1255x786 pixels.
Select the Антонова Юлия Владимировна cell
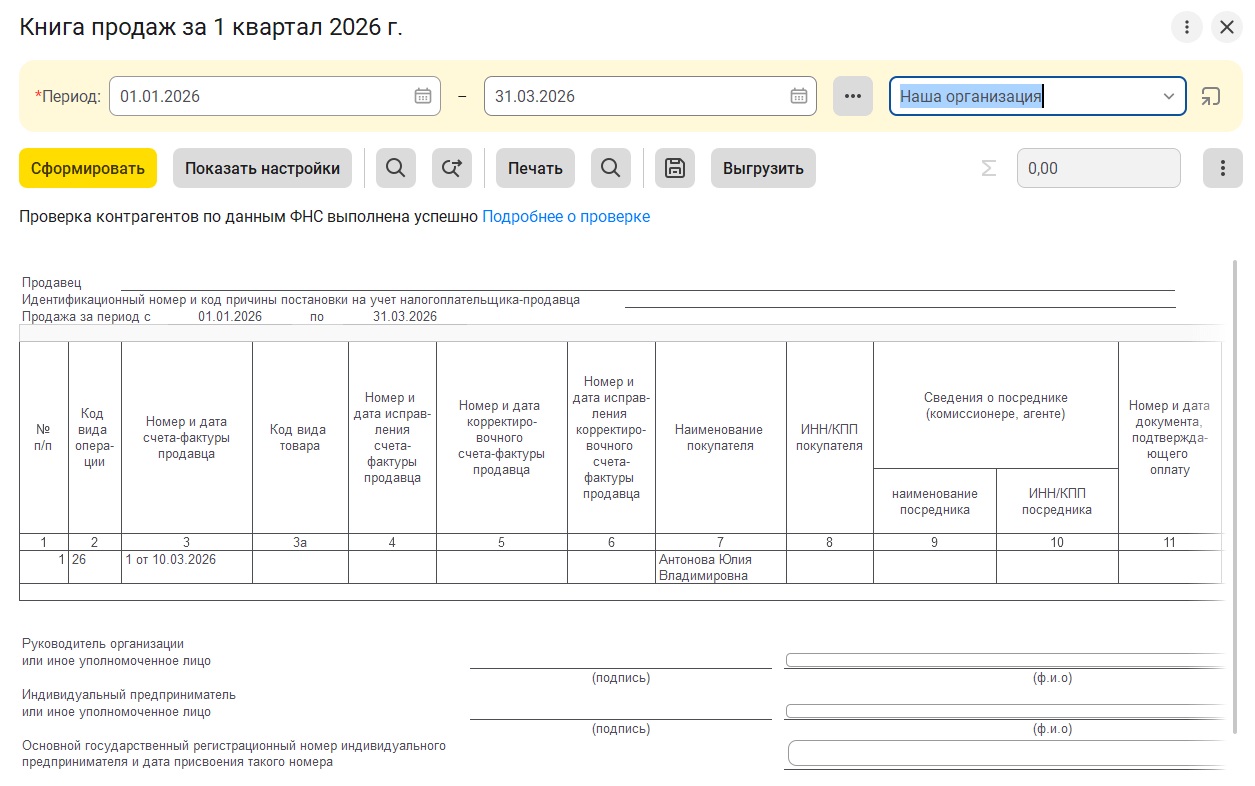point(720,567)
